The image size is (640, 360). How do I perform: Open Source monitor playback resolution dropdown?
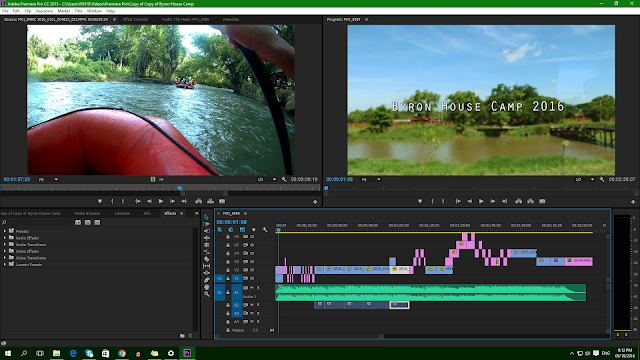click(267, 179)
